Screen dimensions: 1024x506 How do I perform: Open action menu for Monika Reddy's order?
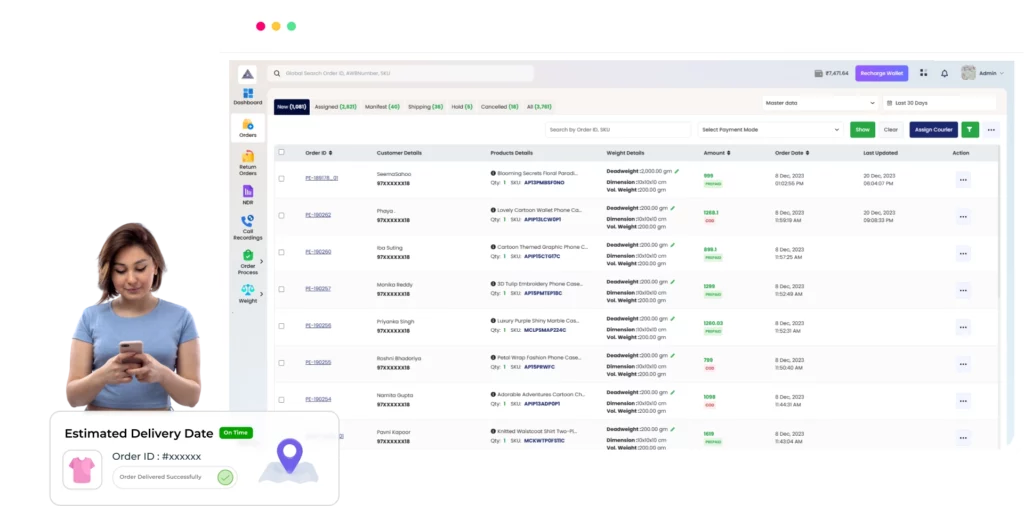click(x=963, y=291)
